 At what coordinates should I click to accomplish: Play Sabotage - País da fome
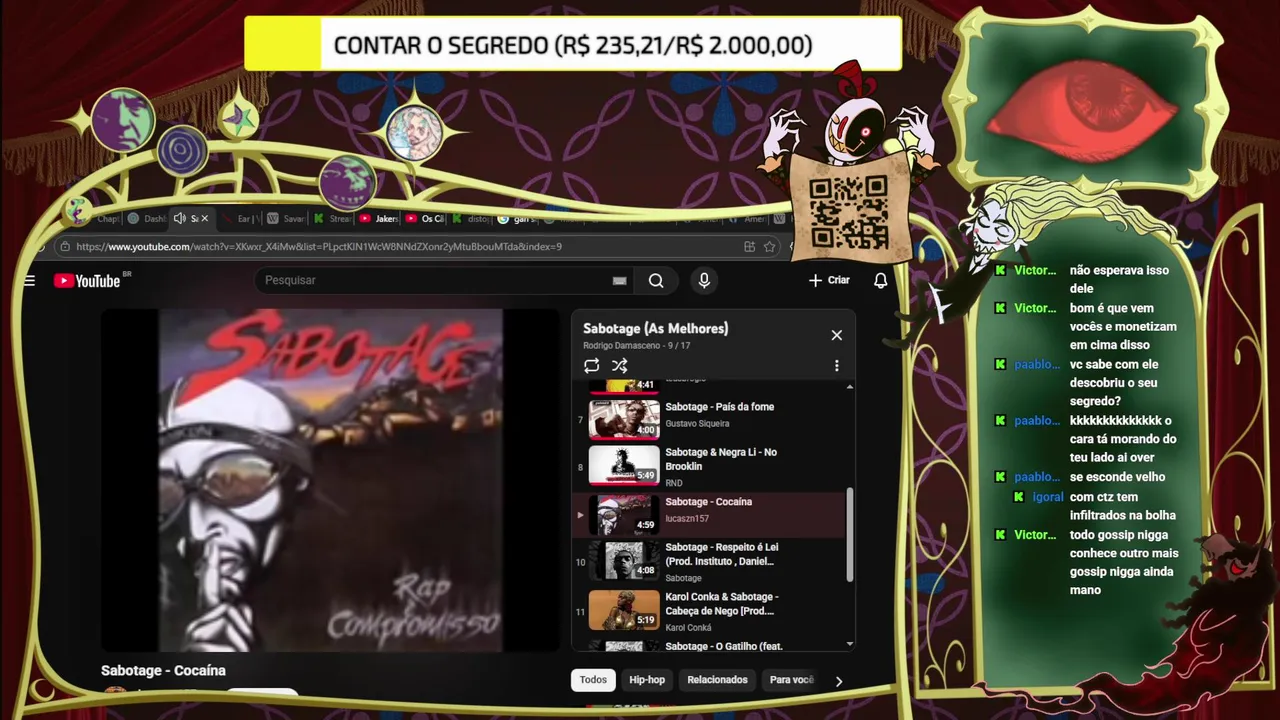pos(719,407)
